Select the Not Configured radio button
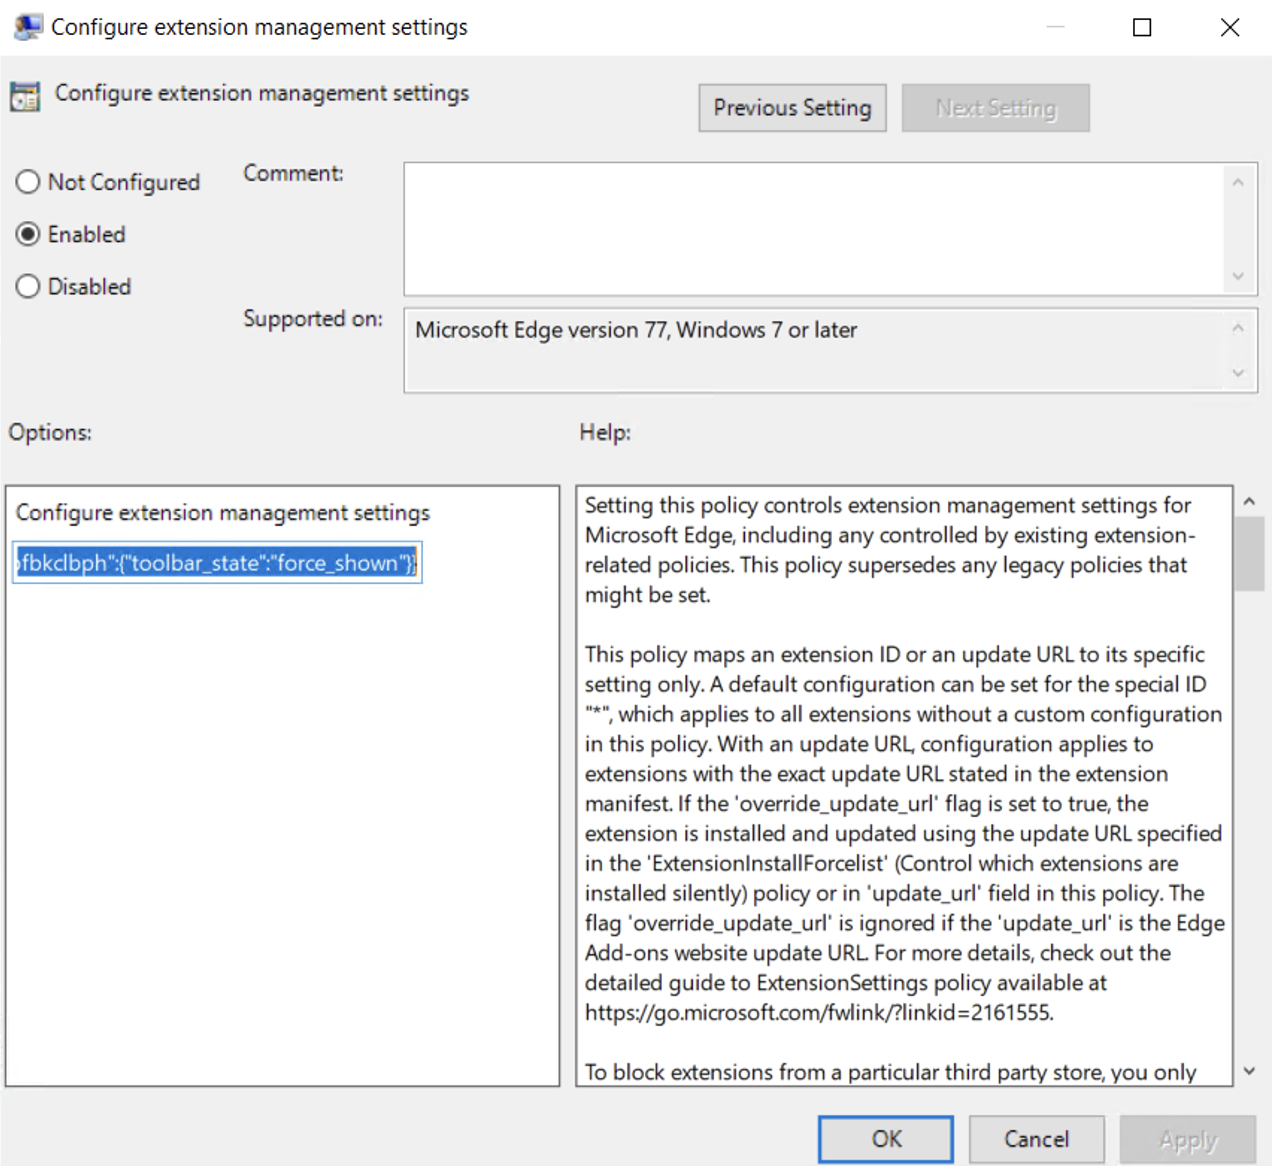This screenshot has height=1166, width=1274. coord(28,182)
